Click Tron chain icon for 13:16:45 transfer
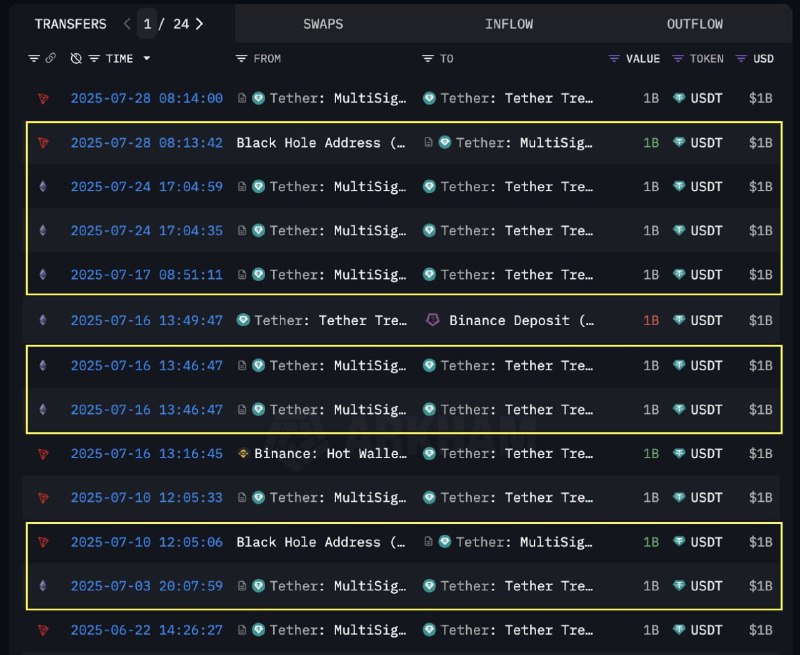 (43, 454)
